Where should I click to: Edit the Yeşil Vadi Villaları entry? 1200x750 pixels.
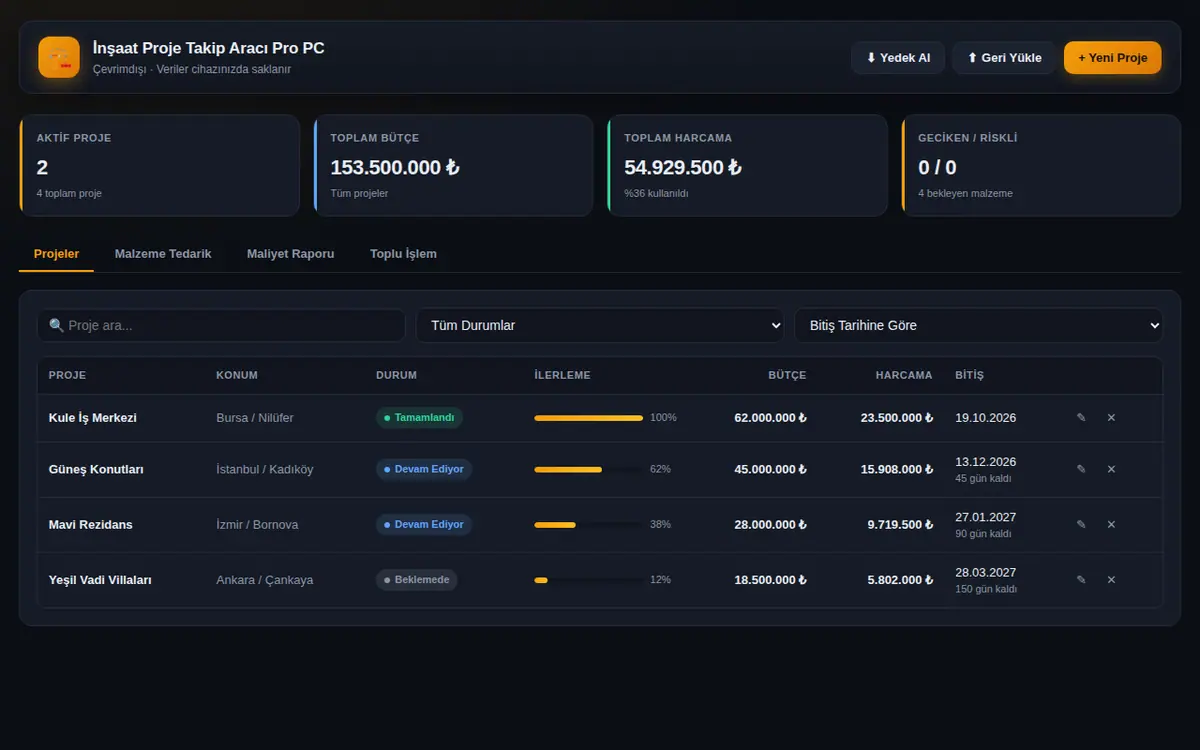pyautogui.click(x=1081, y=580)
